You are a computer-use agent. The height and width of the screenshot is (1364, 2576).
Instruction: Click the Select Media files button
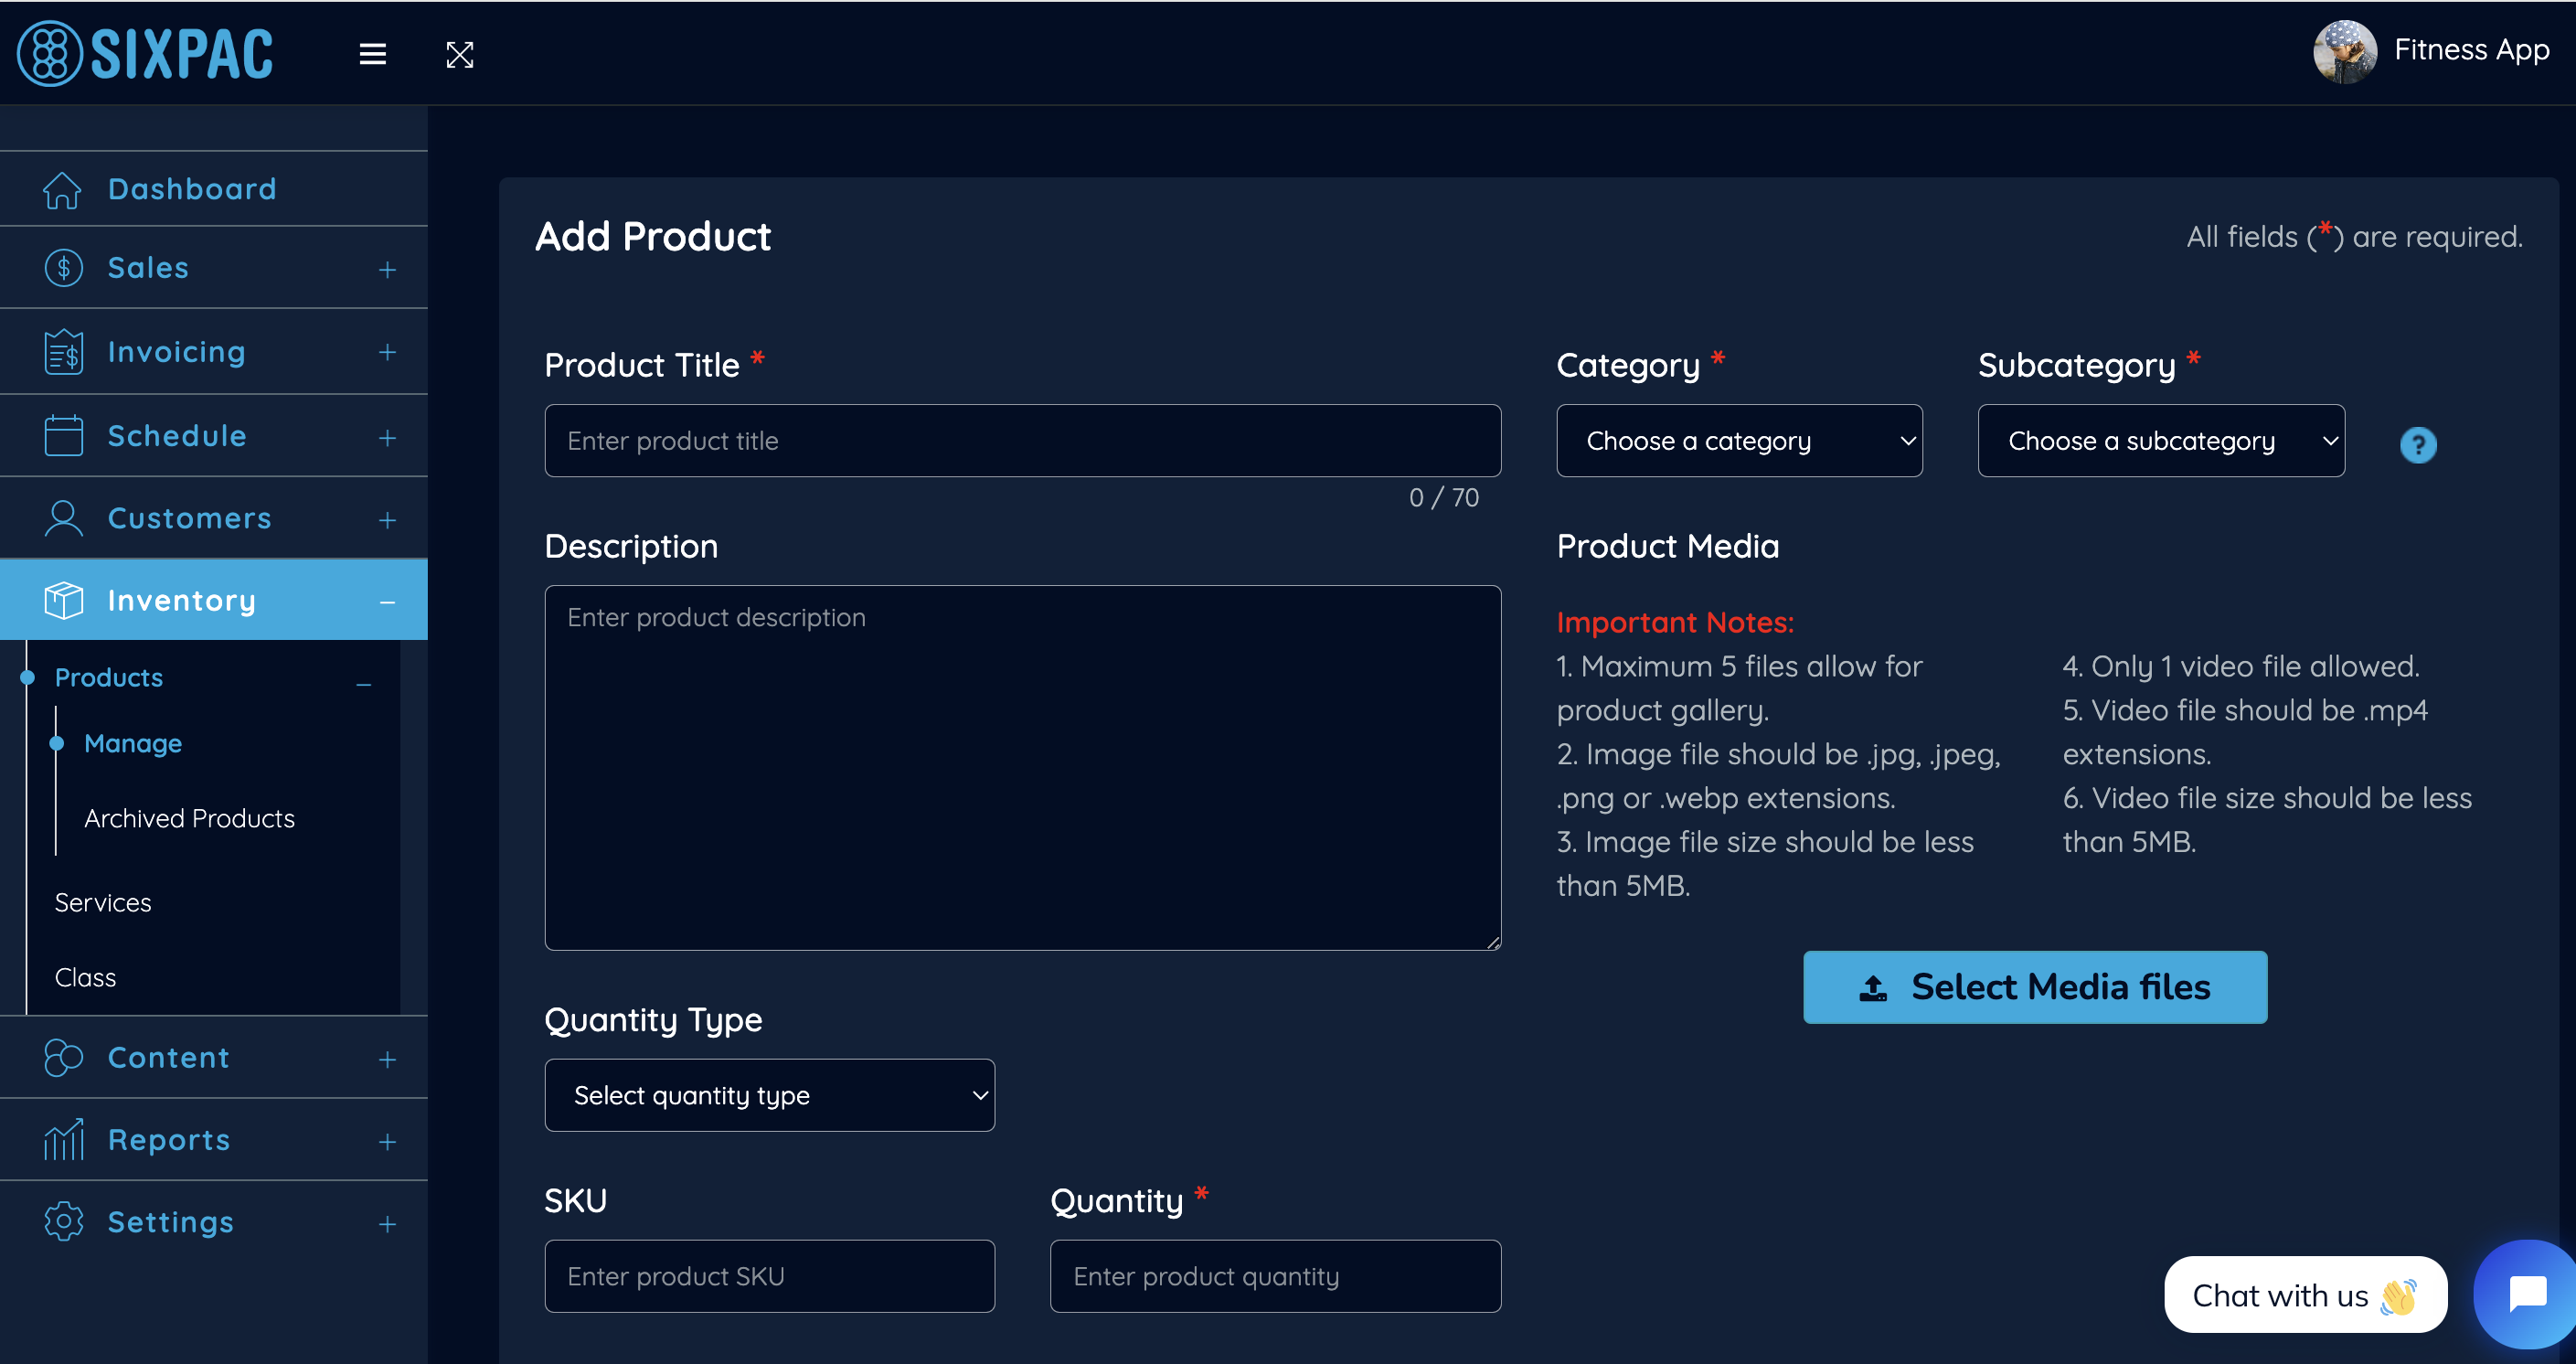pyautogui.click(x=2035, y=987)
